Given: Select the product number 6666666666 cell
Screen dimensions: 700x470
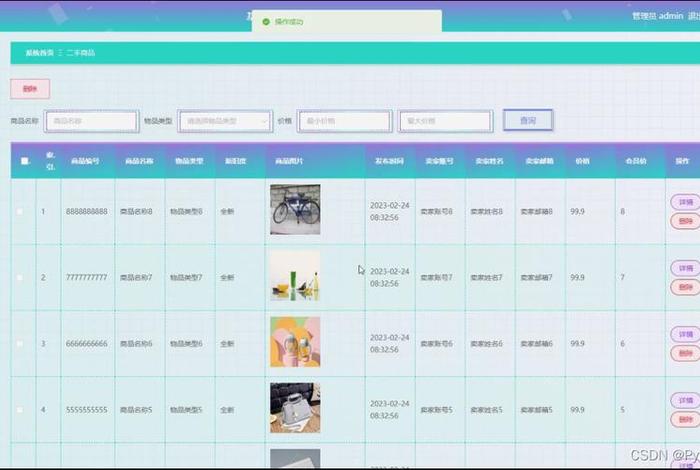Looking at the screenshot, I should (x=87, y=344).
